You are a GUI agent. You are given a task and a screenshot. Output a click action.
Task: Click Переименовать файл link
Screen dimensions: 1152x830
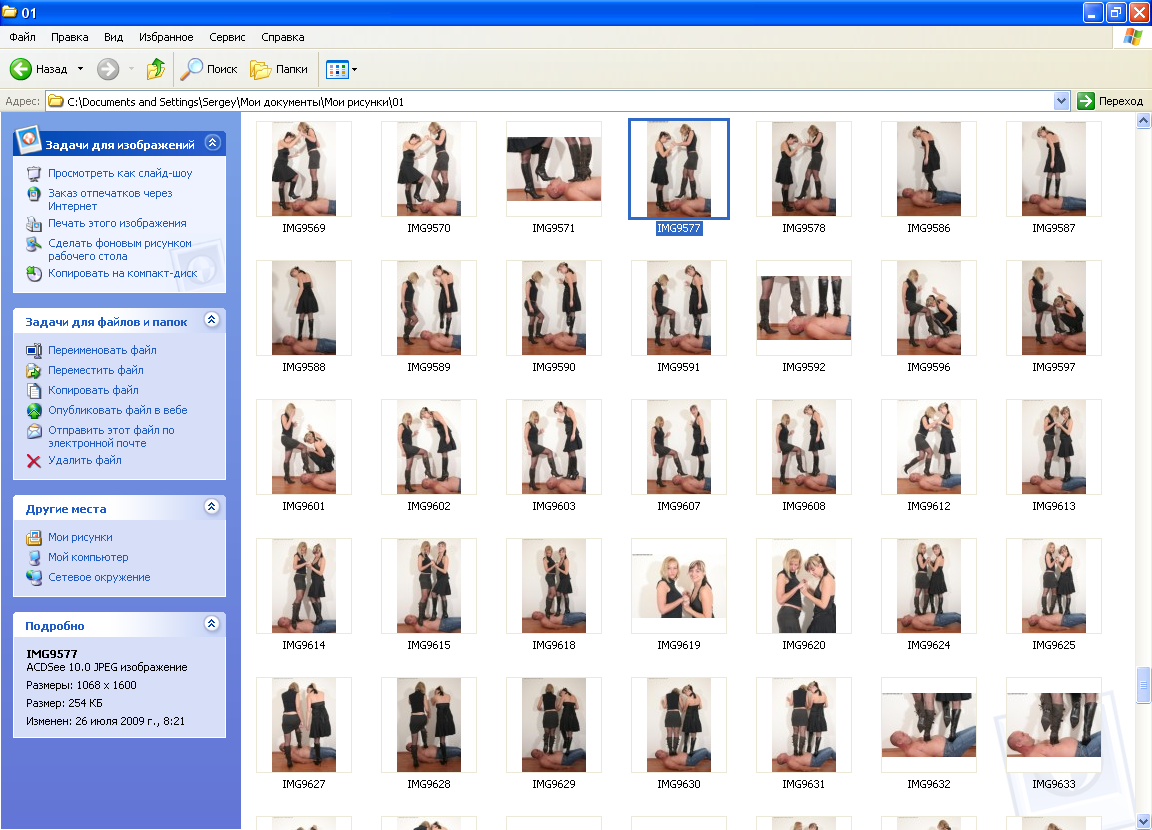pyautogui.click(x=102, y=350)
